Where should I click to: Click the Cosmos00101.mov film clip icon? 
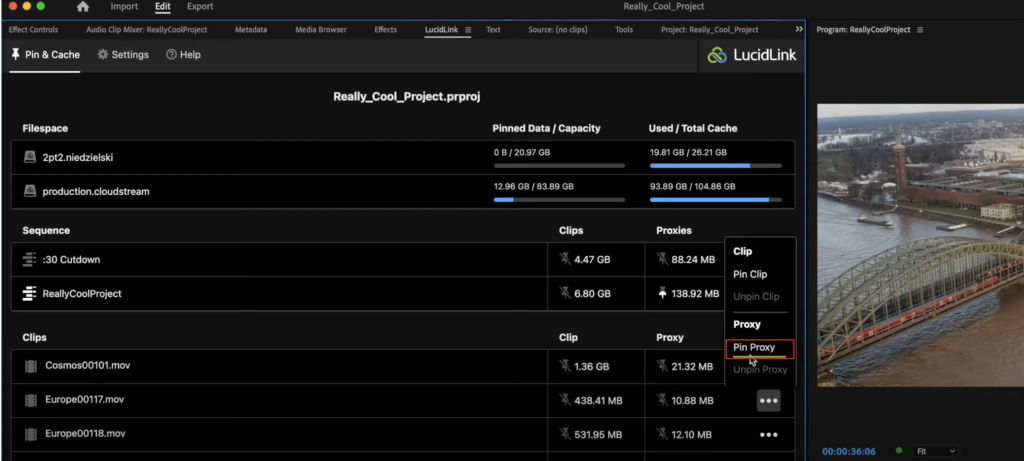point(31,366)
